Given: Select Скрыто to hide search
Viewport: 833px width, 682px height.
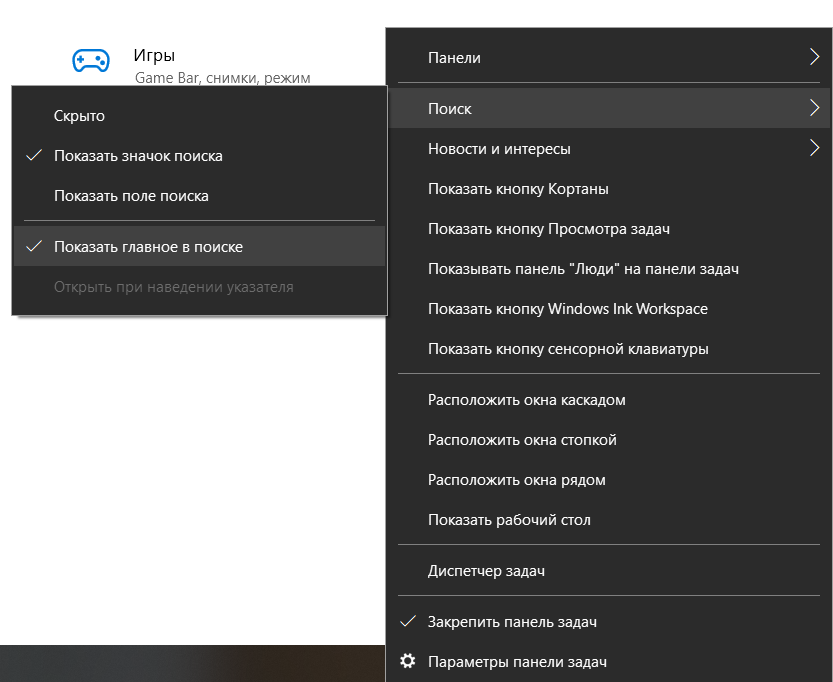Looking at the screenshot, I should pos(78,116).
